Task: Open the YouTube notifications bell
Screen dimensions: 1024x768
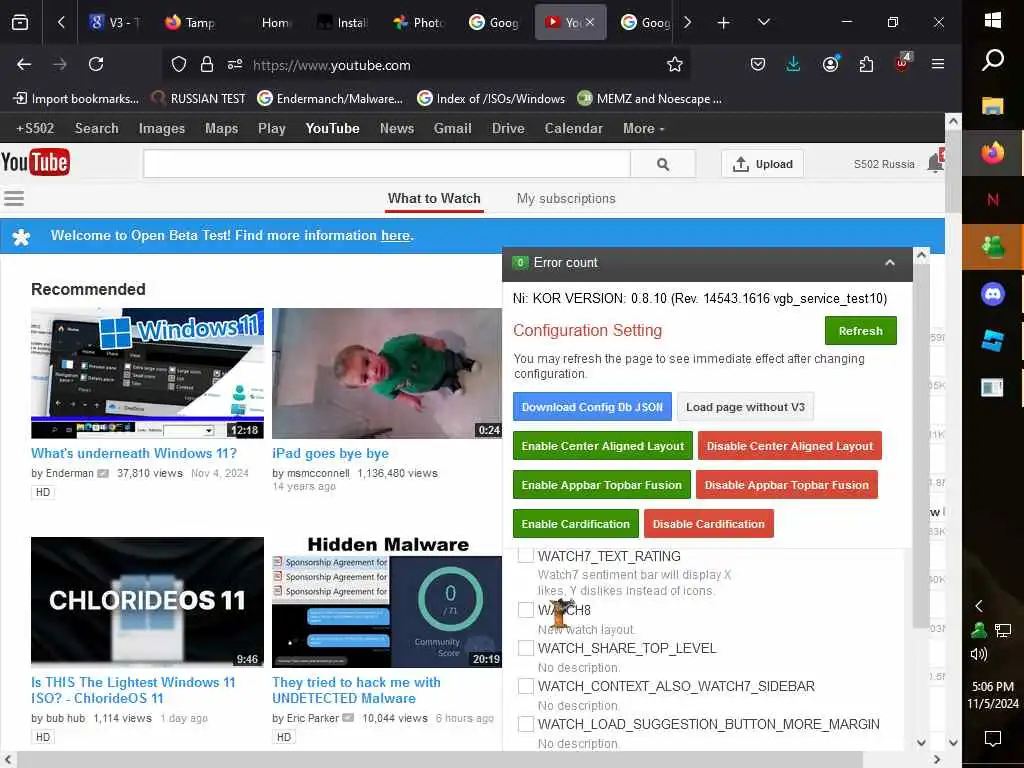Action: click(935, 163)
